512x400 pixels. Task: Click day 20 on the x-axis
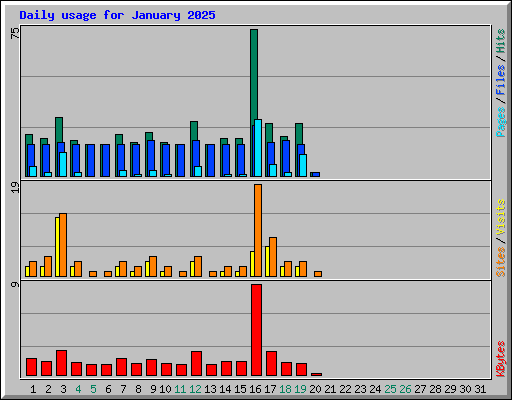tap(315, 389)
